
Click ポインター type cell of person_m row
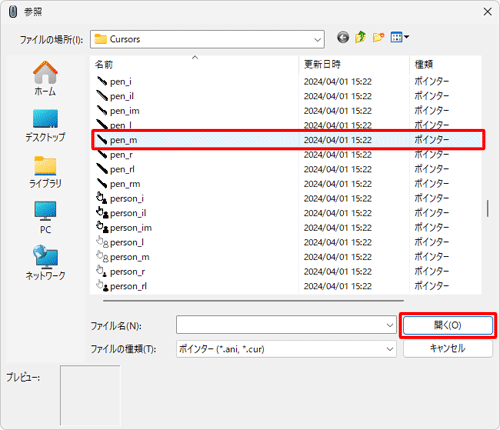click(x=432, y=257)
